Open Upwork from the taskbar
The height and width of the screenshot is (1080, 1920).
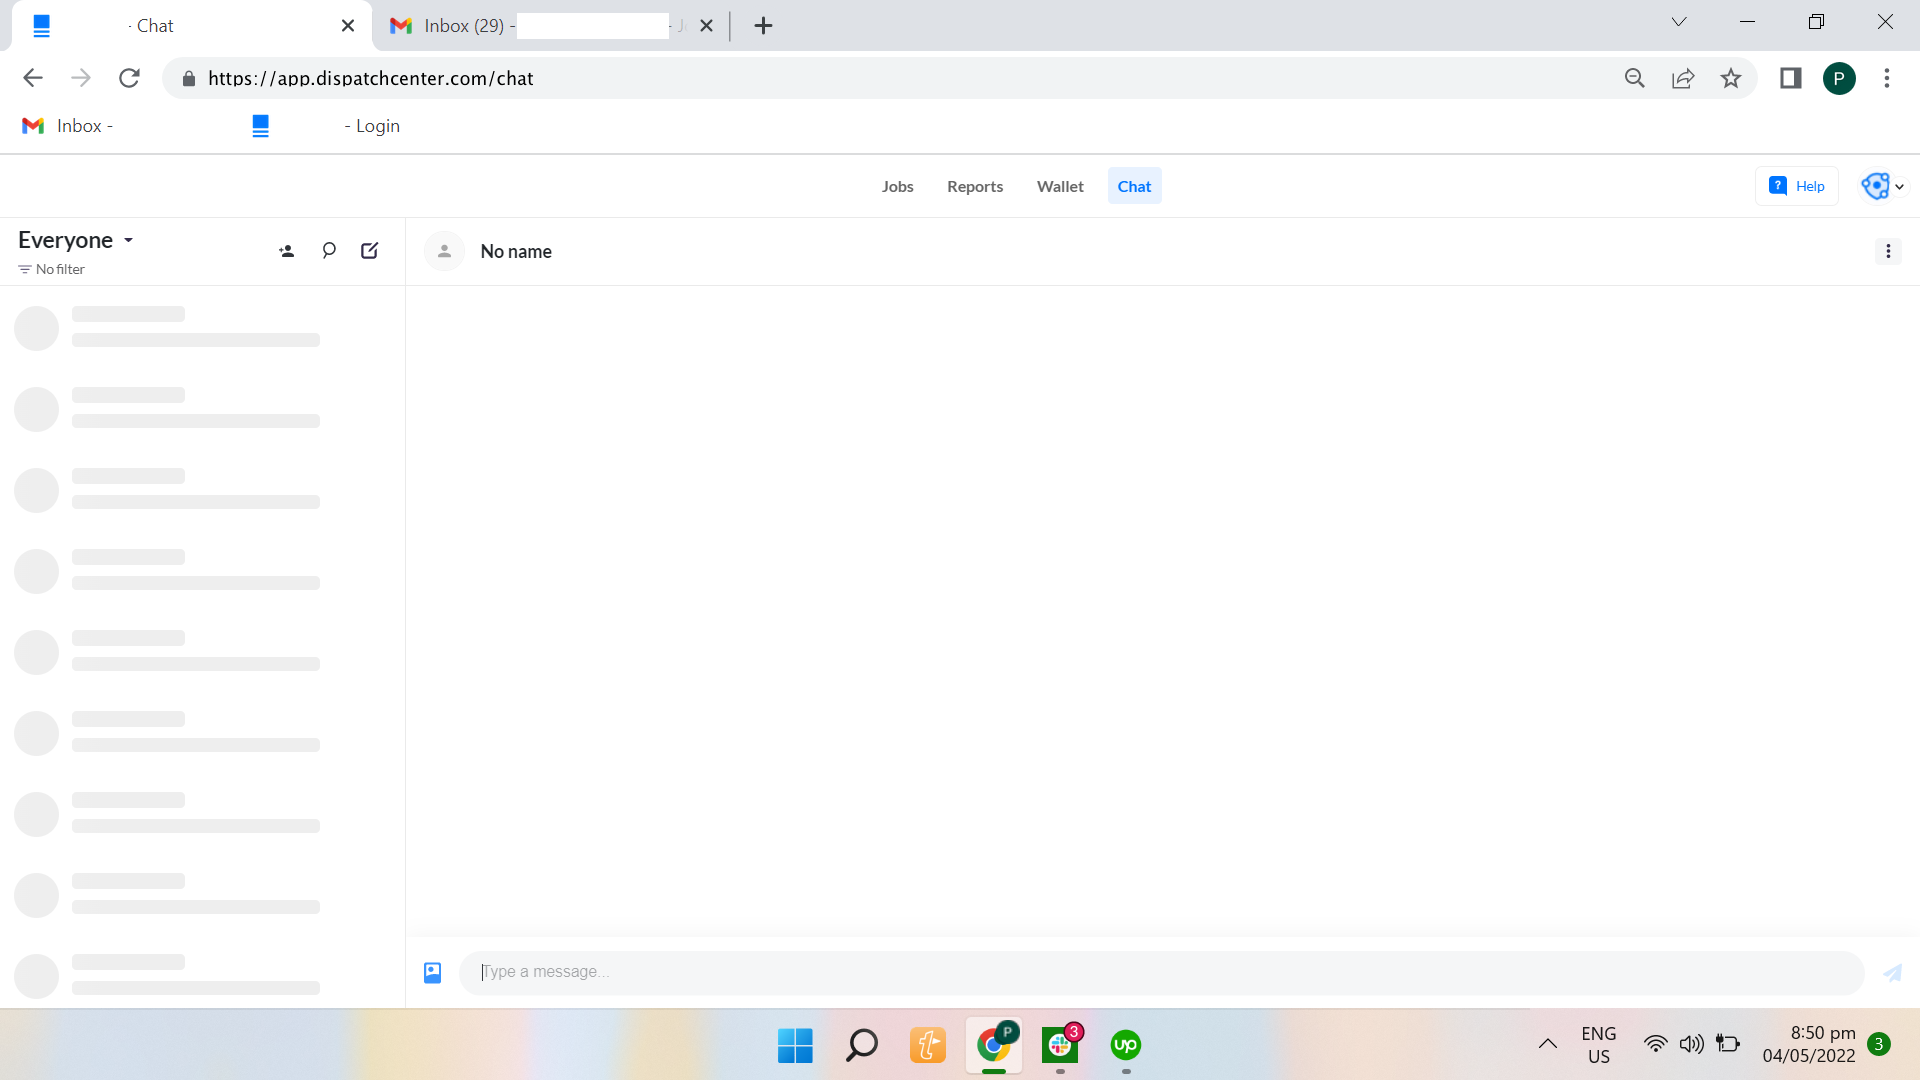coord(1126,1045)
